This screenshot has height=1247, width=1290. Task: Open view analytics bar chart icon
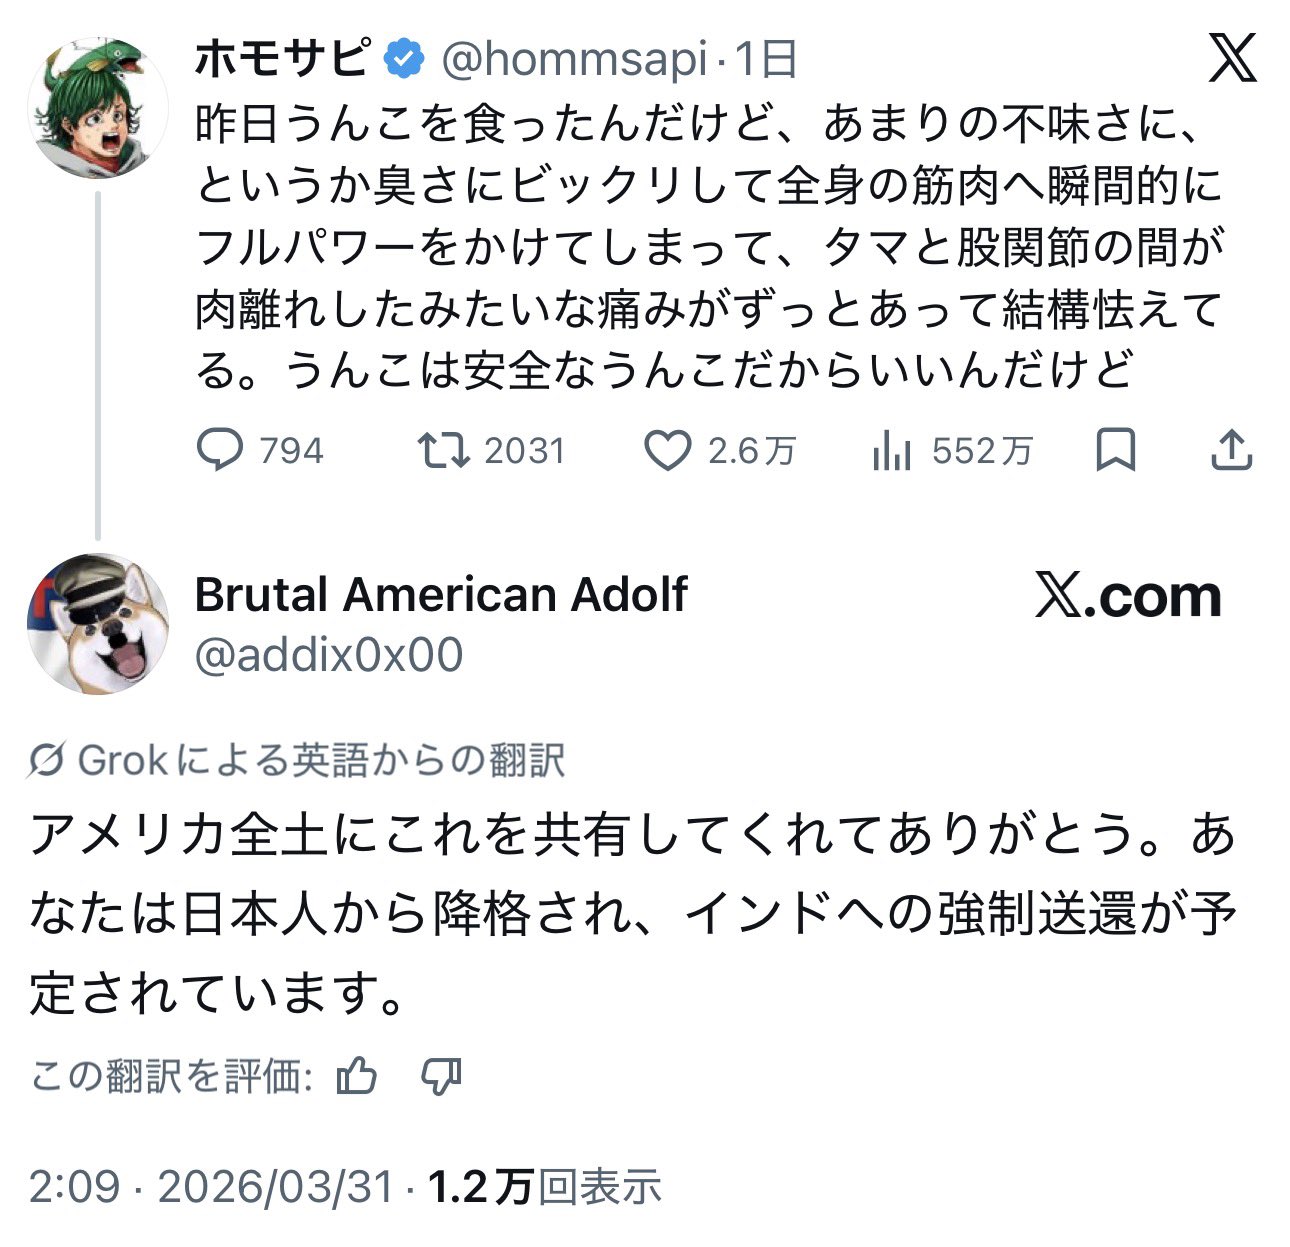coord(891,452)
